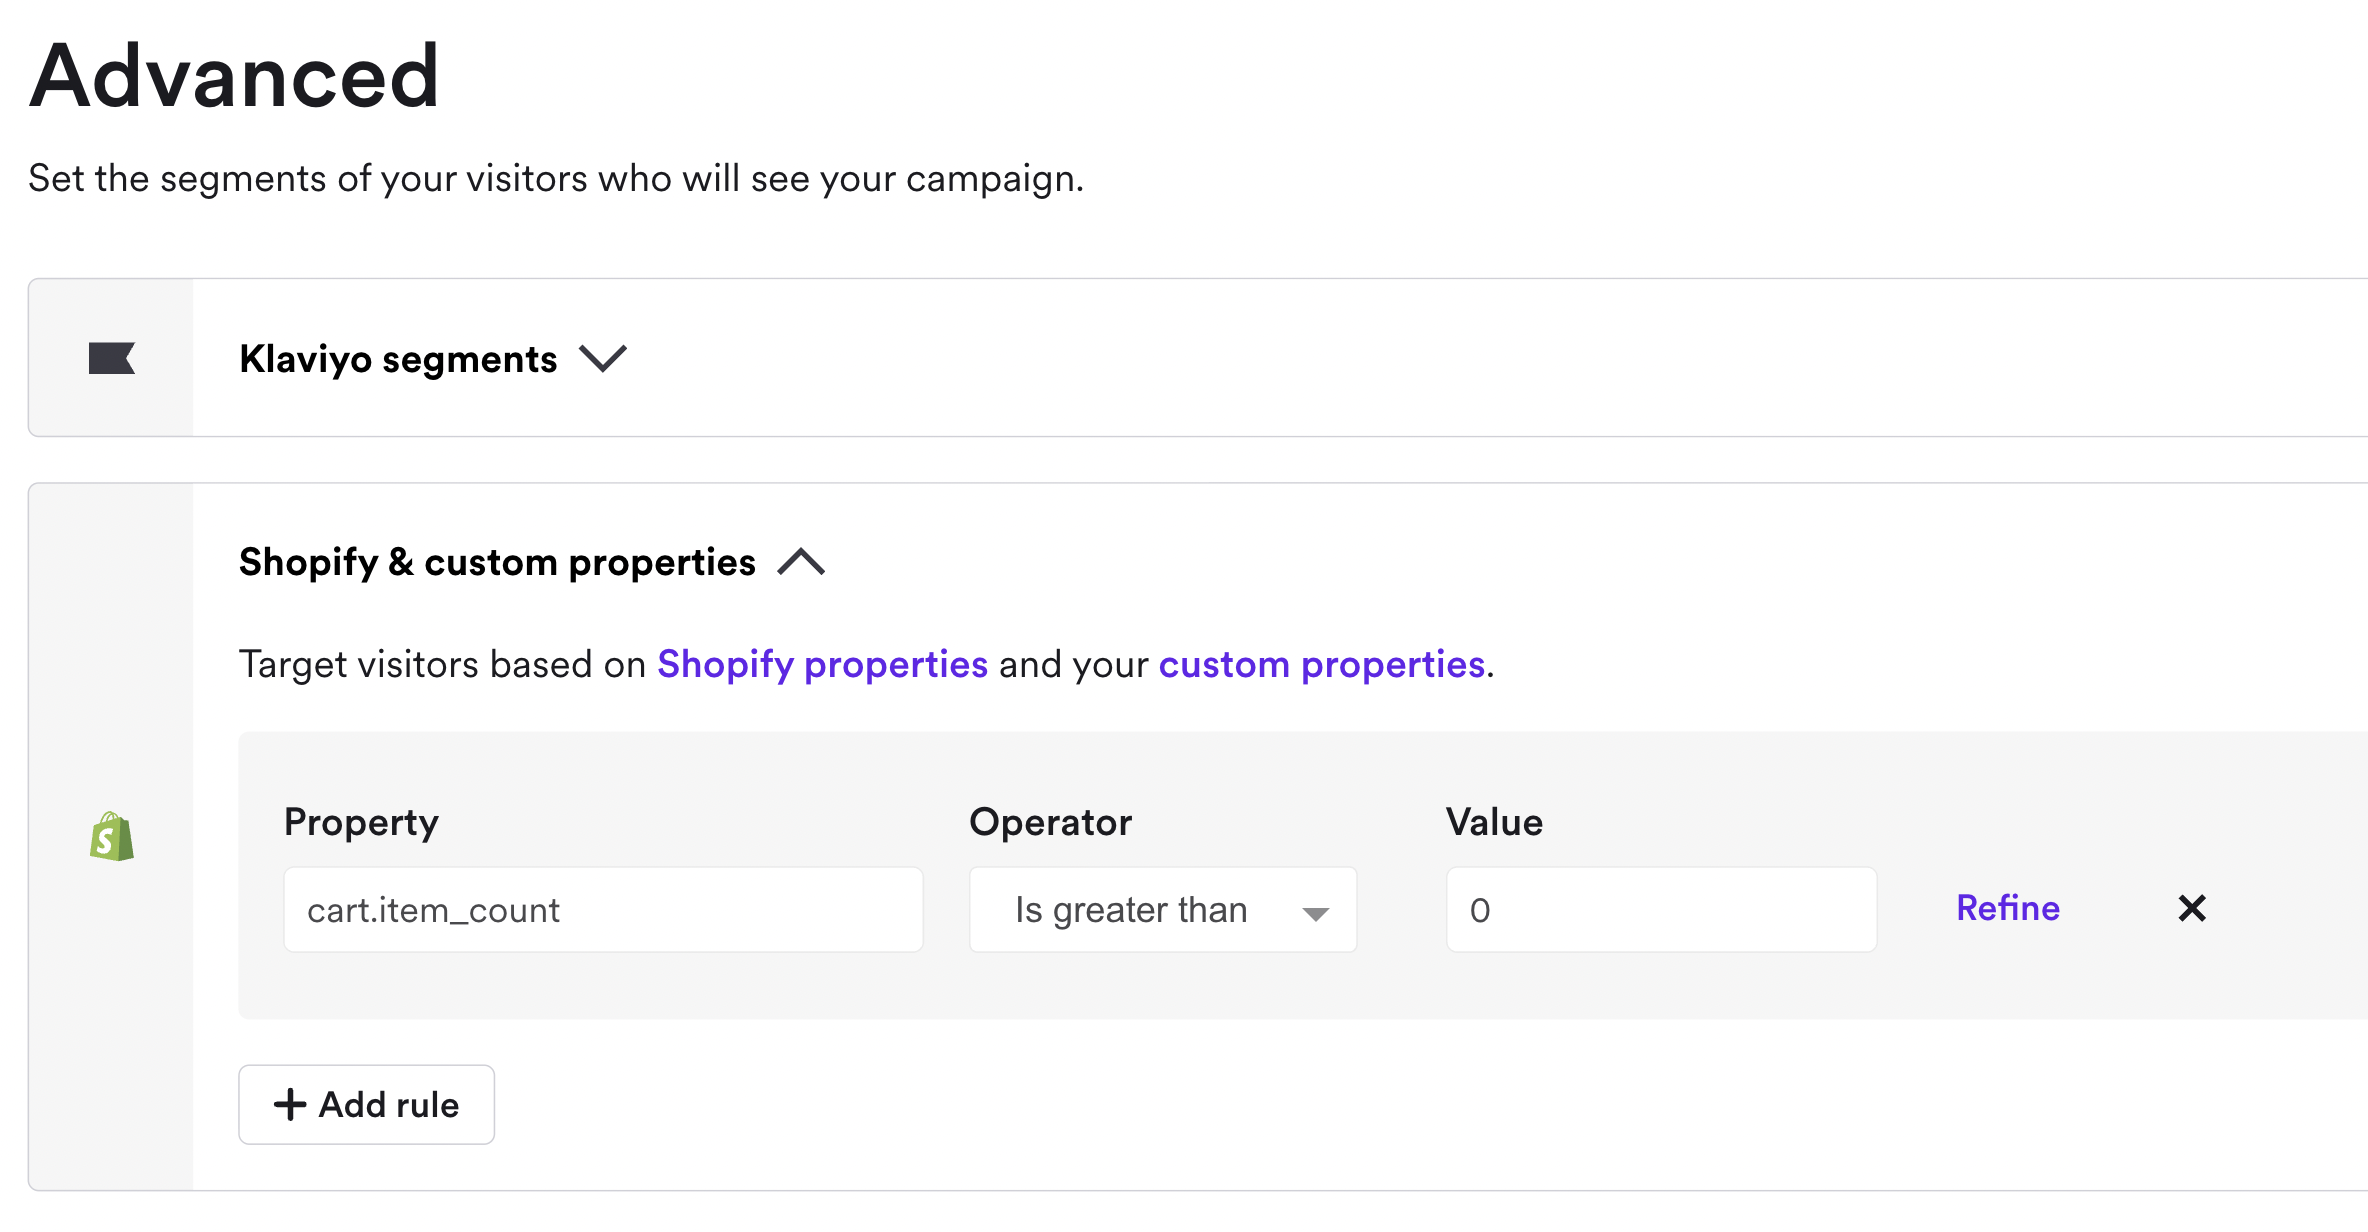Open the "Is greater than" operator dropdown
The height and width of the screenshot is (1232, 2368).
pyautogui.click(x=1162, y=910)
